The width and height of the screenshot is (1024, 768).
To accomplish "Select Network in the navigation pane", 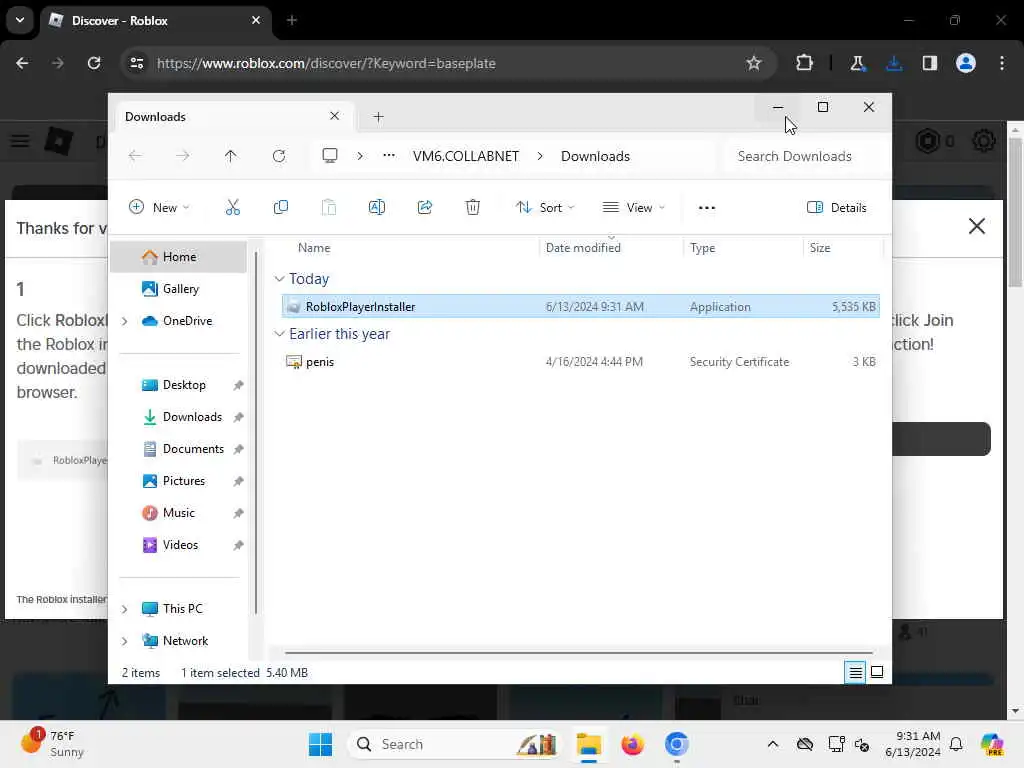I will click(185, 641).
